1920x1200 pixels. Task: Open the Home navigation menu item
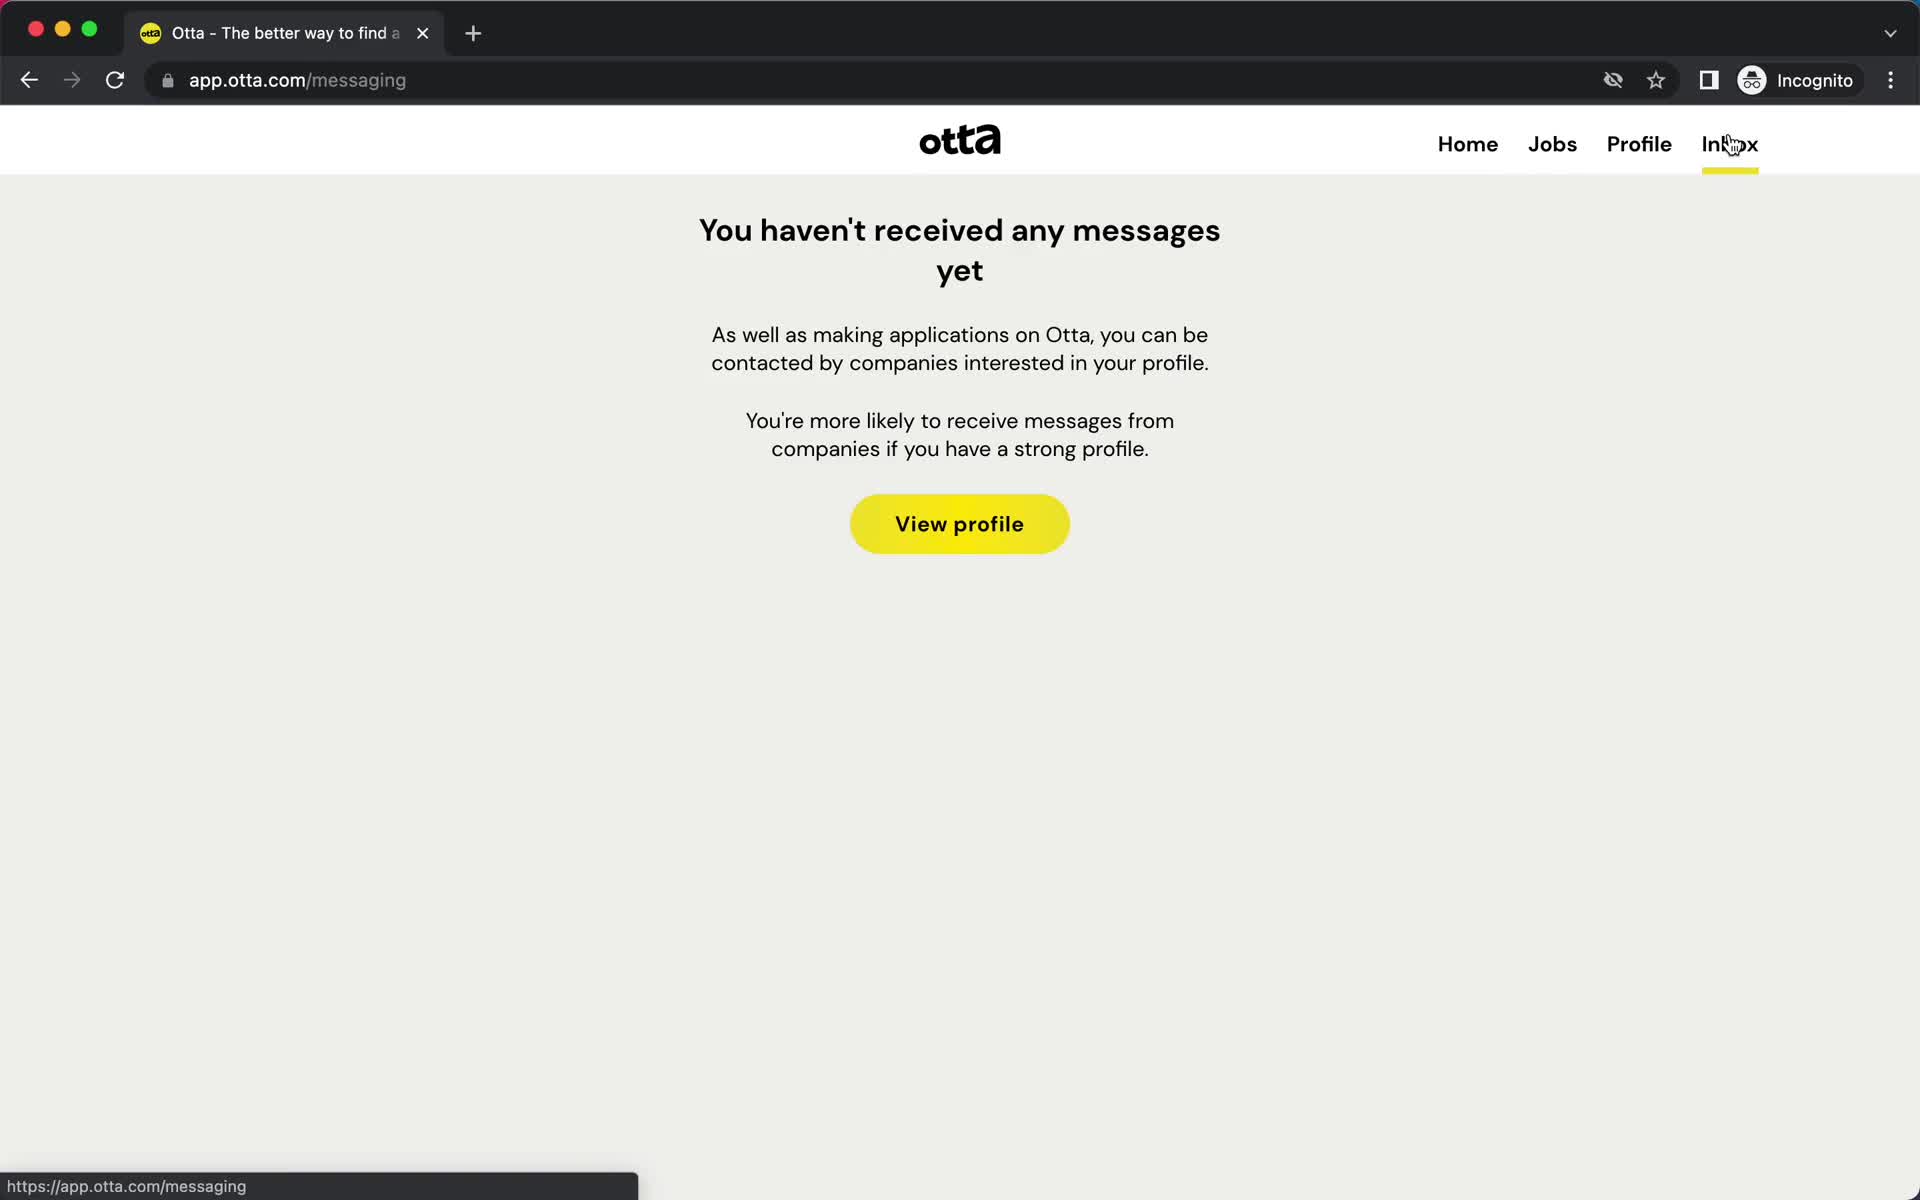1469,145
